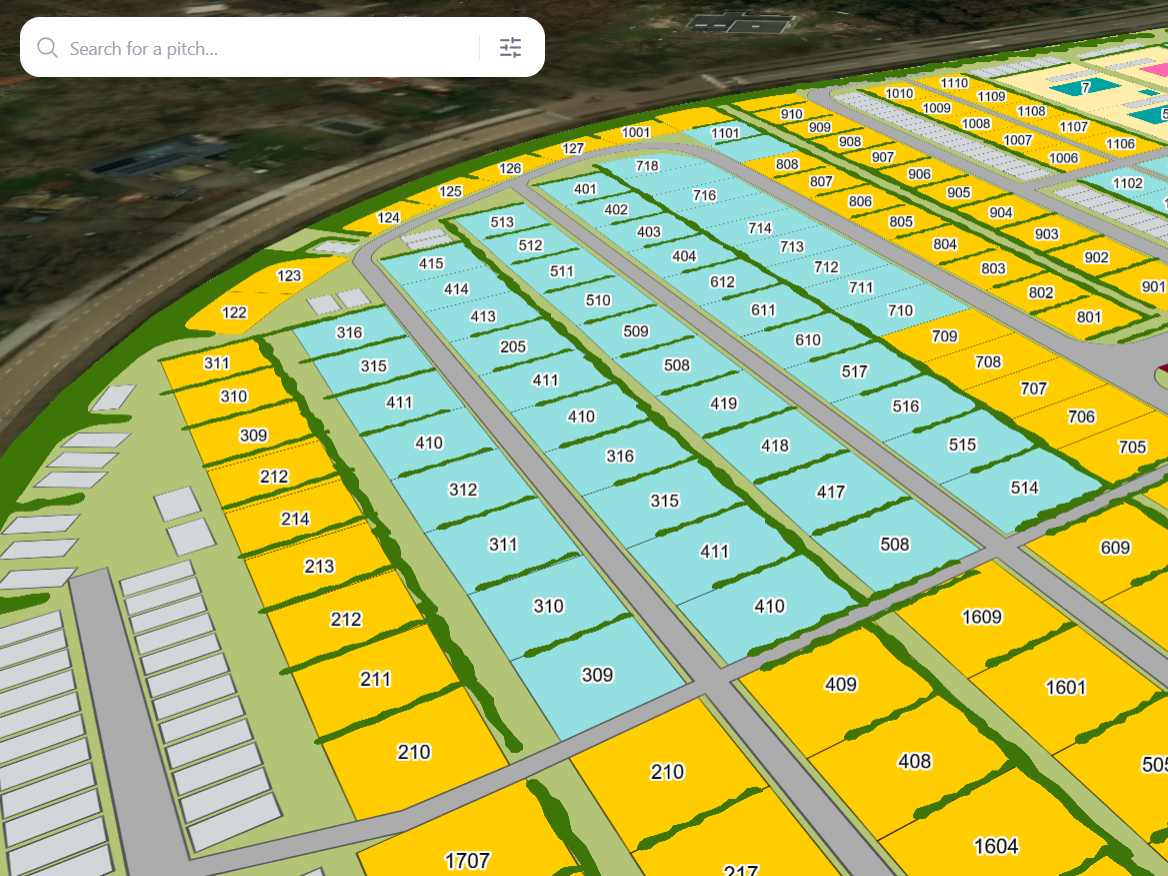Select pitch 123 on the map
The height and width of the screenshot is (876, 1168).
289,276
